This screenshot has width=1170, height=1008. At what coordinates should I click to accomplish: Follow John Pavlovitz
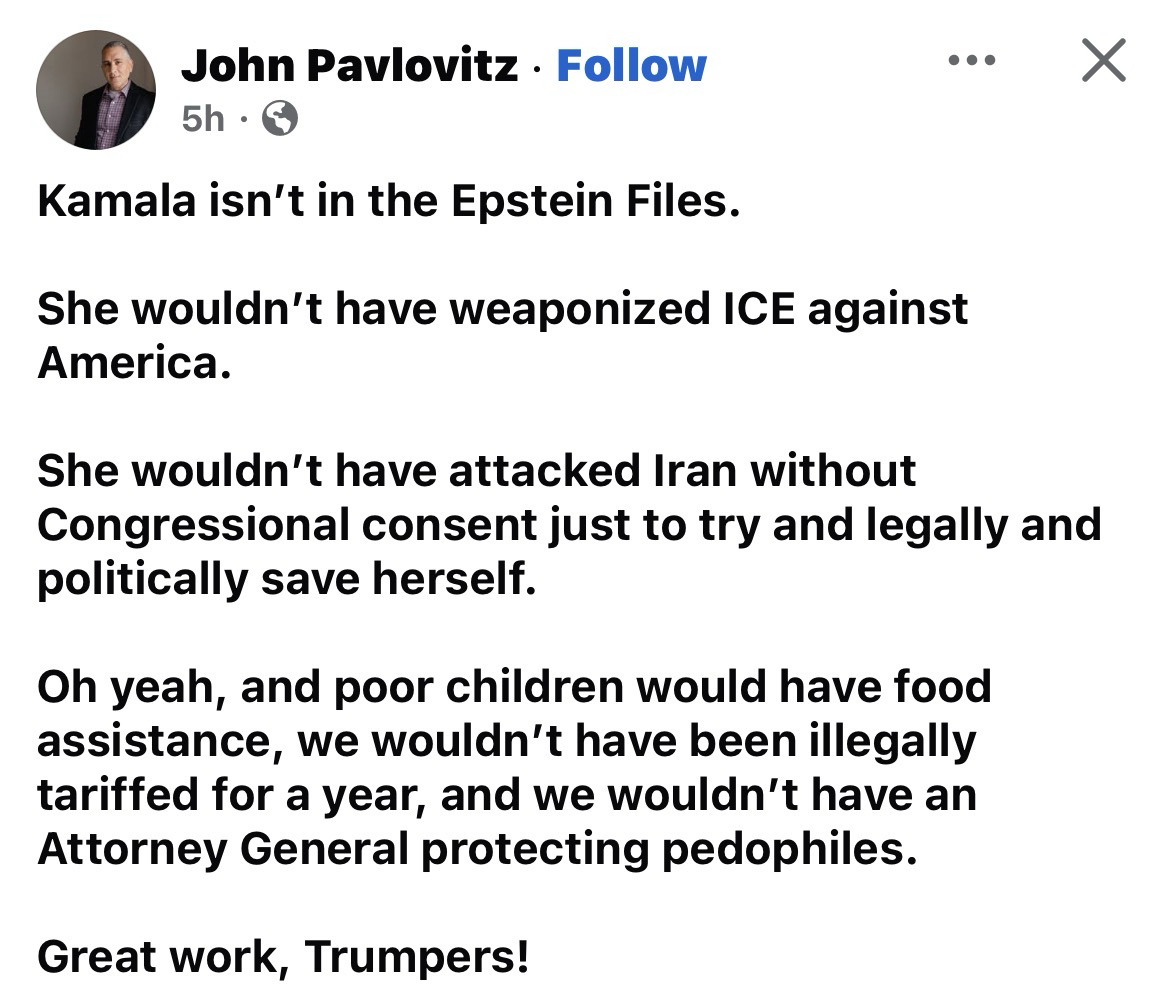631,66
